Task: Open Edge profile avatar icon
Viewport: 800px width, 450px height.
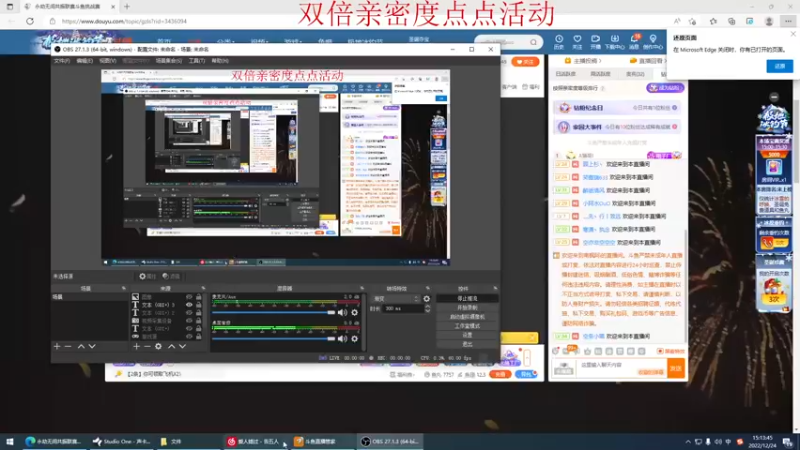Action: [x=769, y=21]
